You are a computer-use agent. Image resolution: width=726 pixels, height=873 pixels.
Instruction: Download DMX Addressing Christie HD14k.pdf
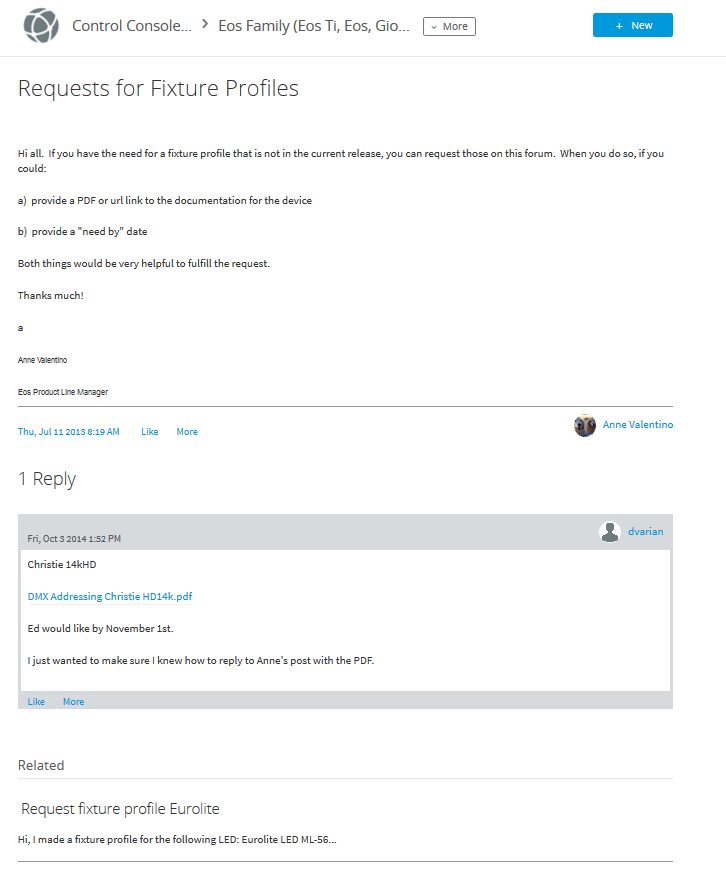pos(110,596)
